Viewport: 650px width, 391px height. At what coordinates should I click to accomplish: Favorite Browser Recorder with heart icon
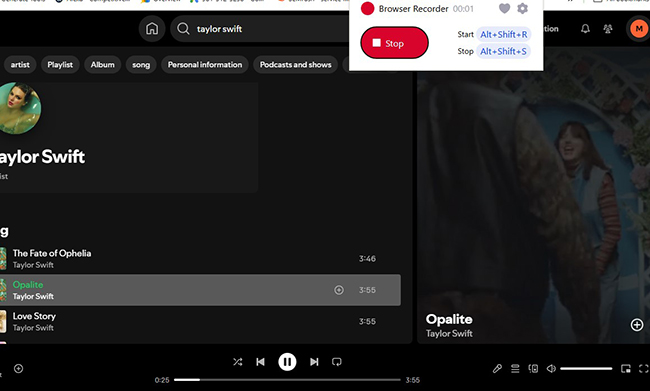(x=504, y=8)
